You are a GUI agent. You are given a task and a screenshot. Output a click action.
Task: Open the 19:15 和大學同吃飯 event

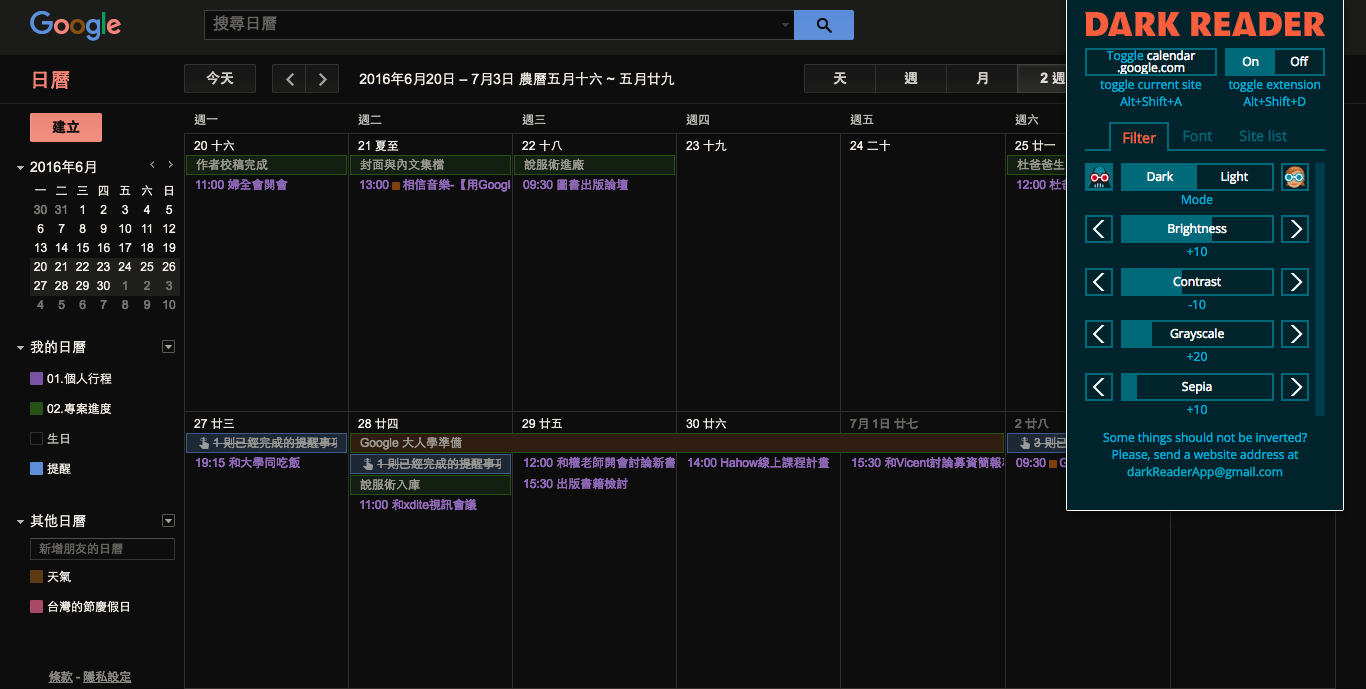[247, 463]
